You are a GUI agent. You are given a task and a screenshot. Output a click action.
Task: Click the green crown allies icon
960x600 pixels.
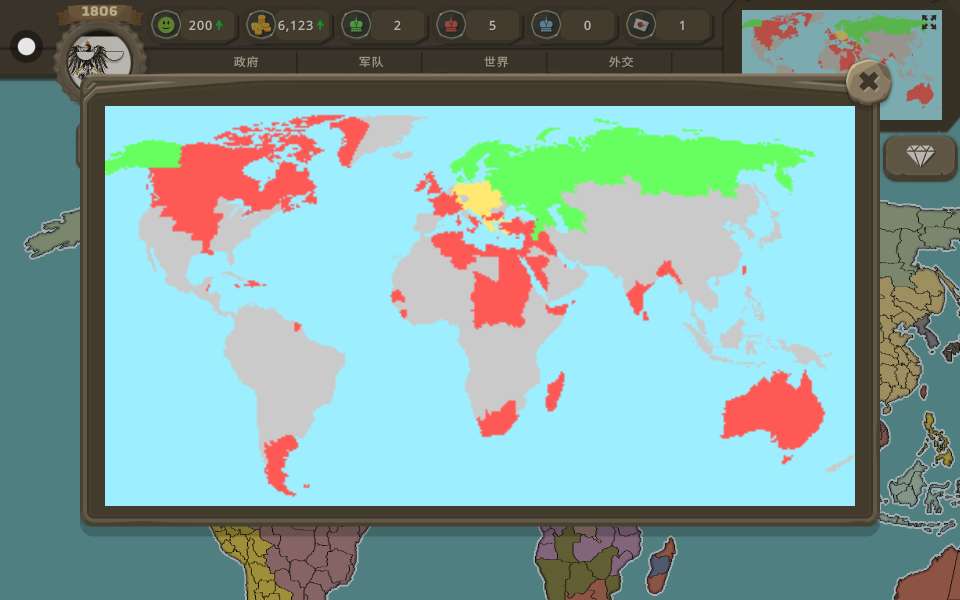click(356, 25)
